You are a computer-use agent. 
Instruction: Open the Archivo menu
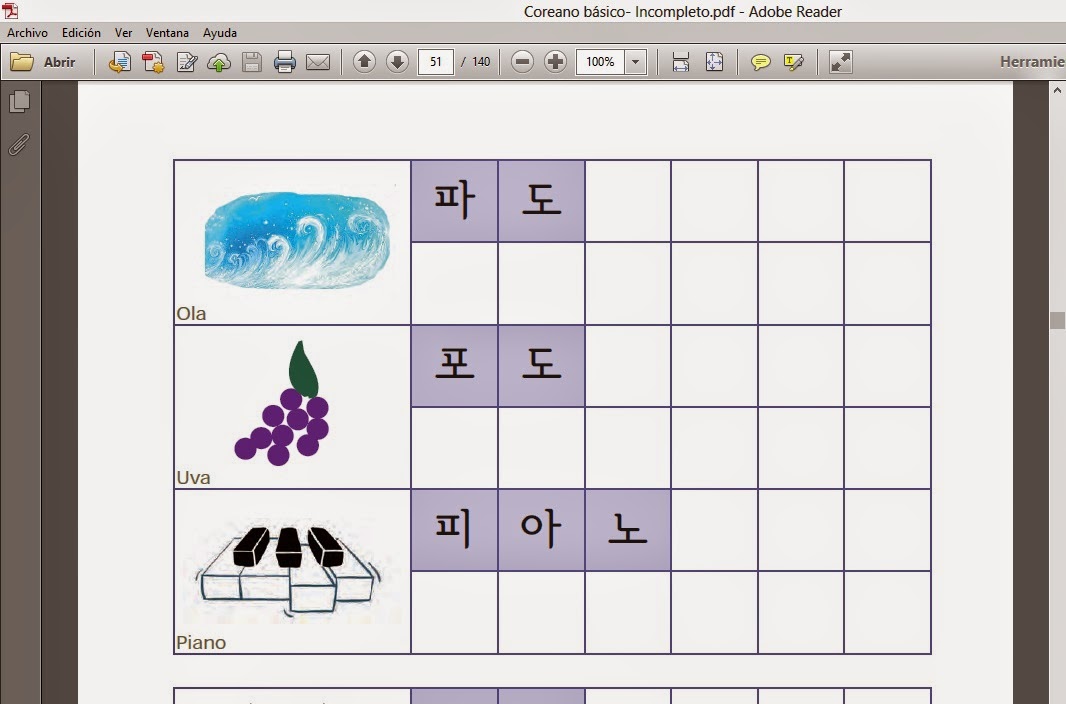26,32
